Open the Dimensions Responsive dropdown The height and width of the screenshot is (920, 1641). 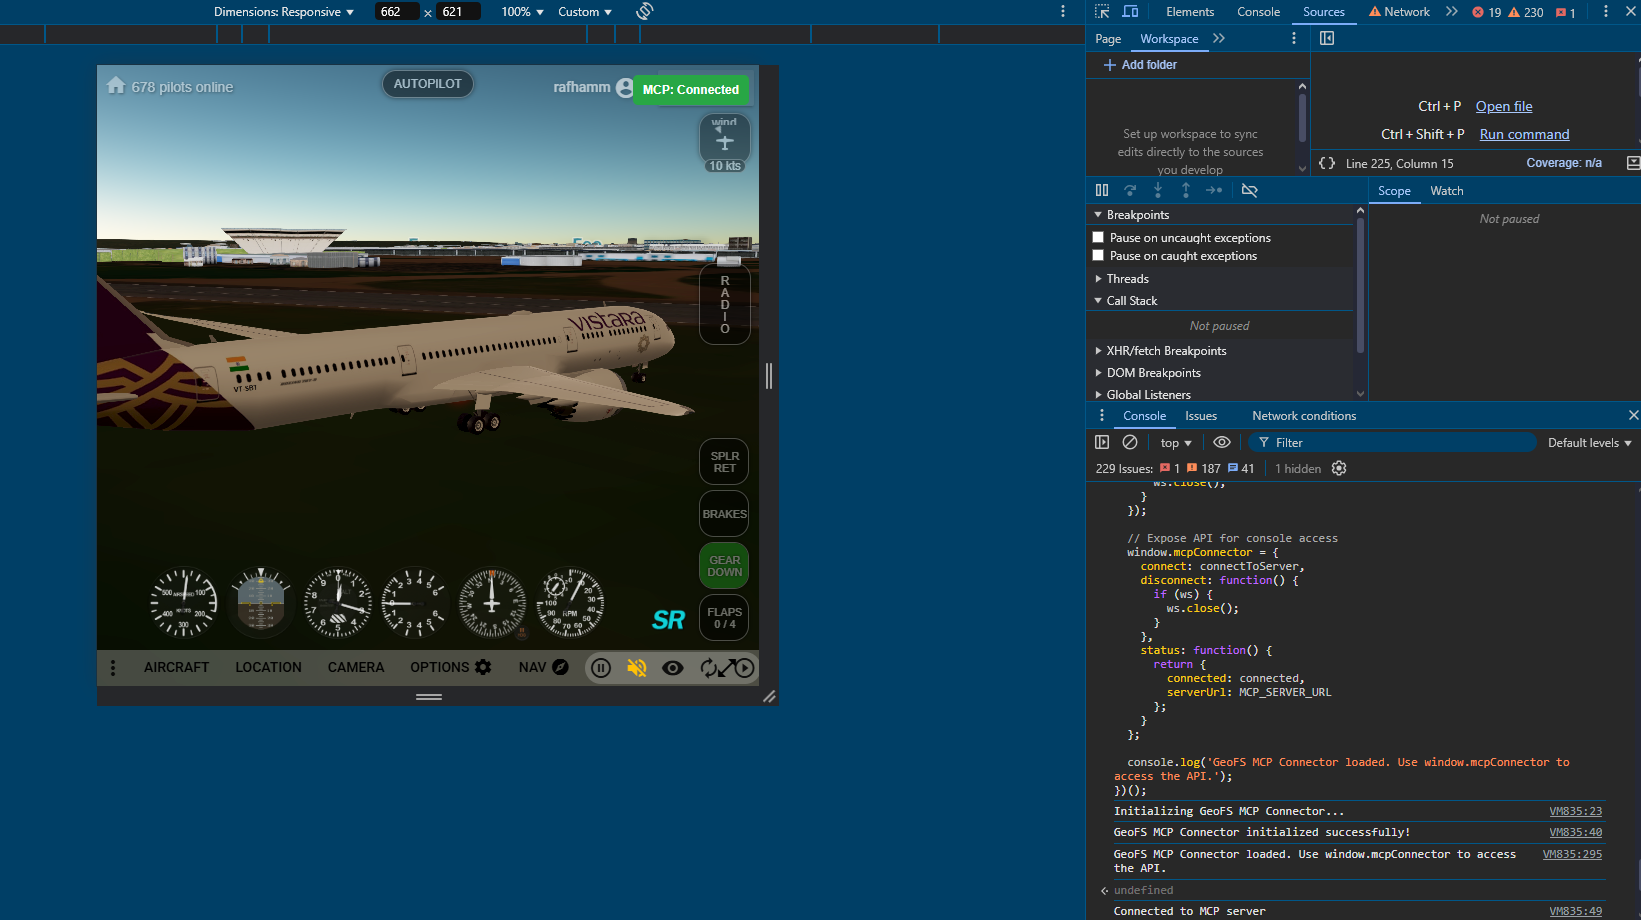tap(284, 12)
